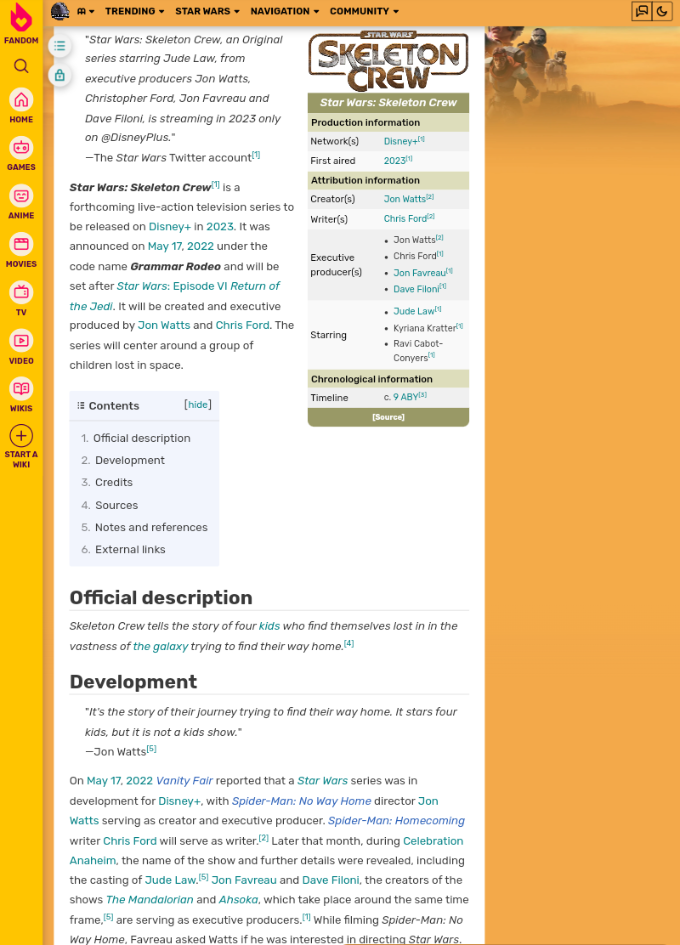This screenshot has height=945, width=680.
Task: Open the Movies section icon
Action: (21, 245)
